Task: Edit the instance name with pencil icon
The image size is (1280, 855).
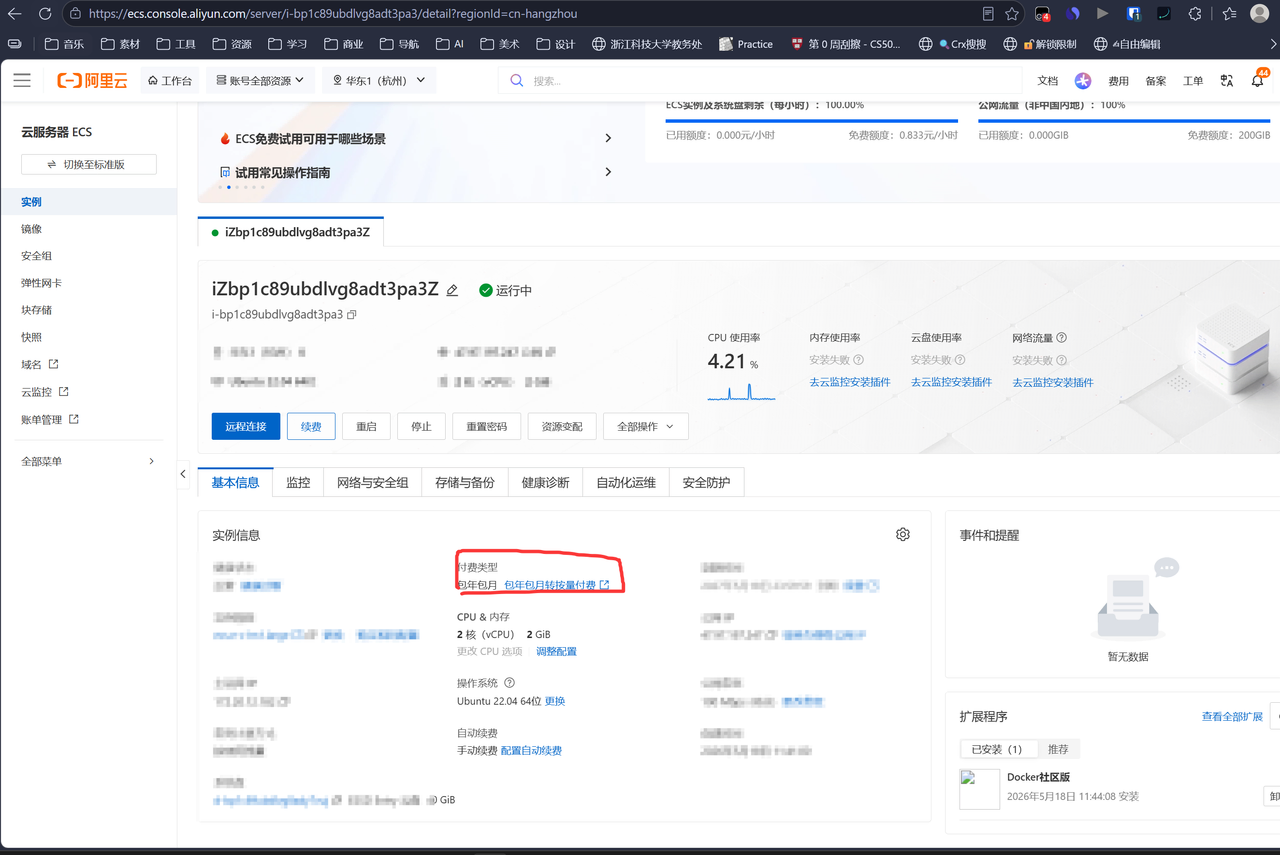Action: tap(452, 290)
